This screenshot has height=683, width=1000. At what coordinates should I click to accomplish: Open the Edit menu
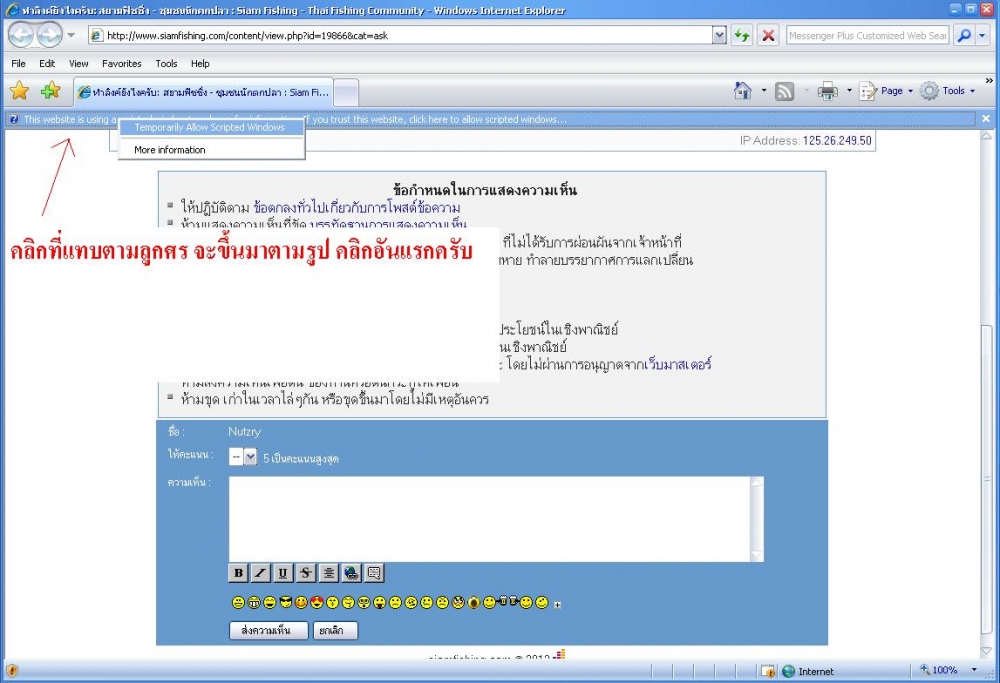[x=47, y=63]
